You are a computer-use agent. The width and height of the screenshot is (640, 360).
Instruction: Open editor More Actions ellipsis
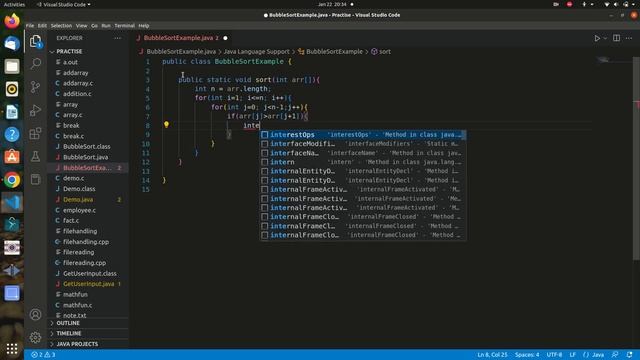(x=629, y=38)
